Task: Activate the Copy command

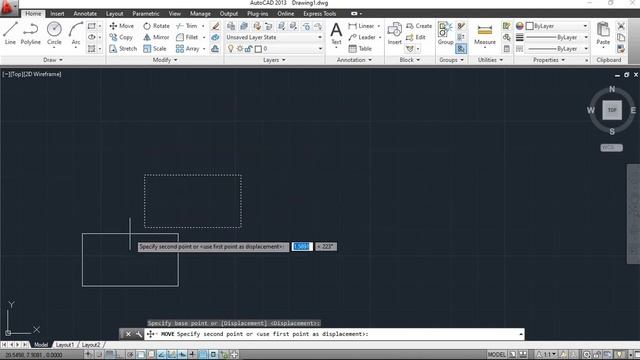Action: click(121, 37)
